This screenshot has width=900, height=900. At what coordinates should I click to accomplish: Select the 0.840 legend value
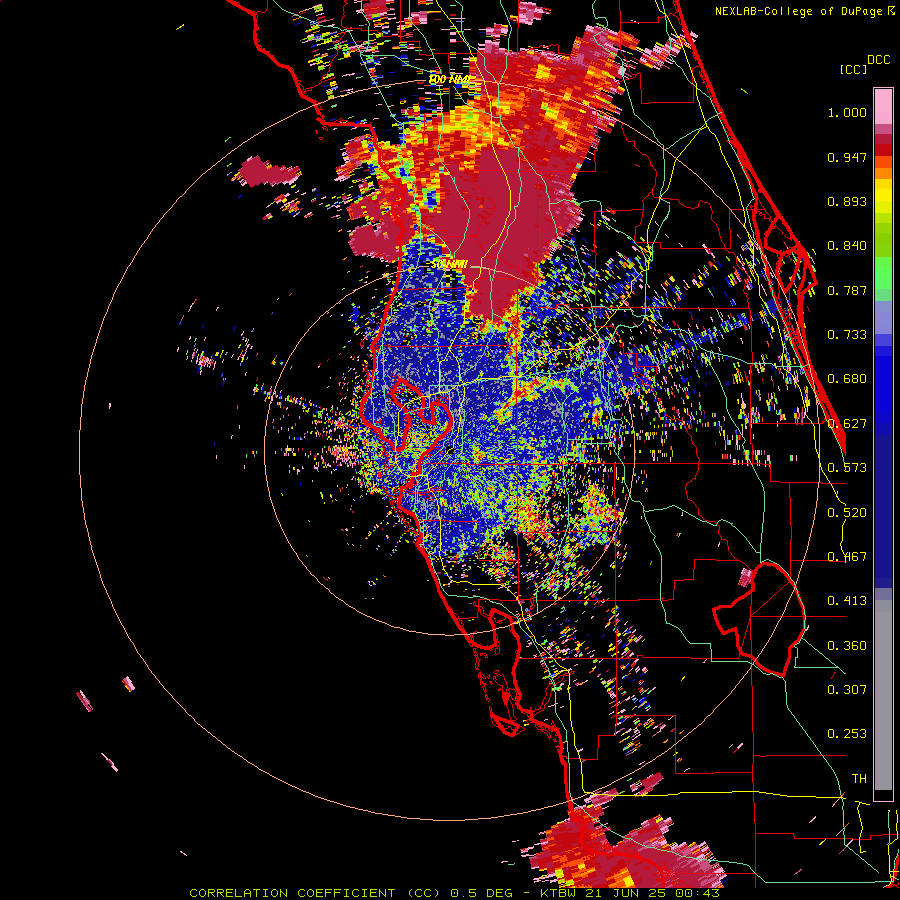coord(847,246)
